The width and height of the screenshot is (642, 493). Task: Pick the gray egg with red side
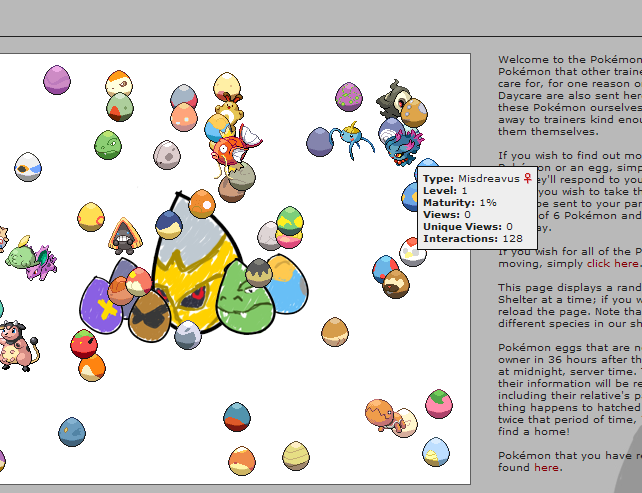(x=184, y=95)
